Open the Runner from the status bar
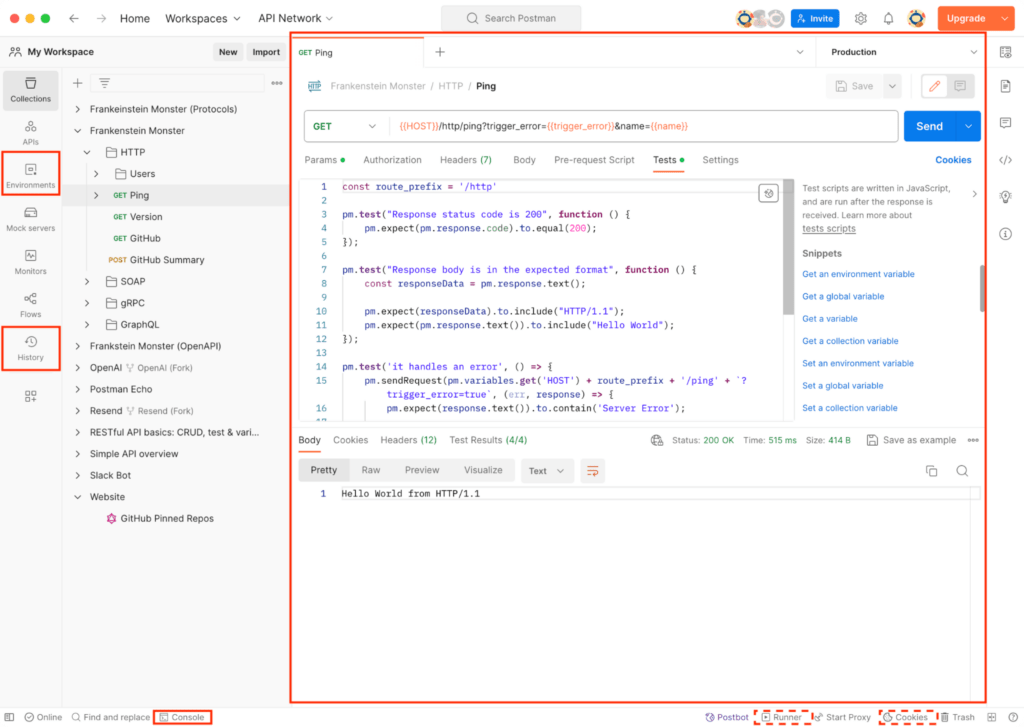The height and width of the screenshot is (727, 1024). 782,717
